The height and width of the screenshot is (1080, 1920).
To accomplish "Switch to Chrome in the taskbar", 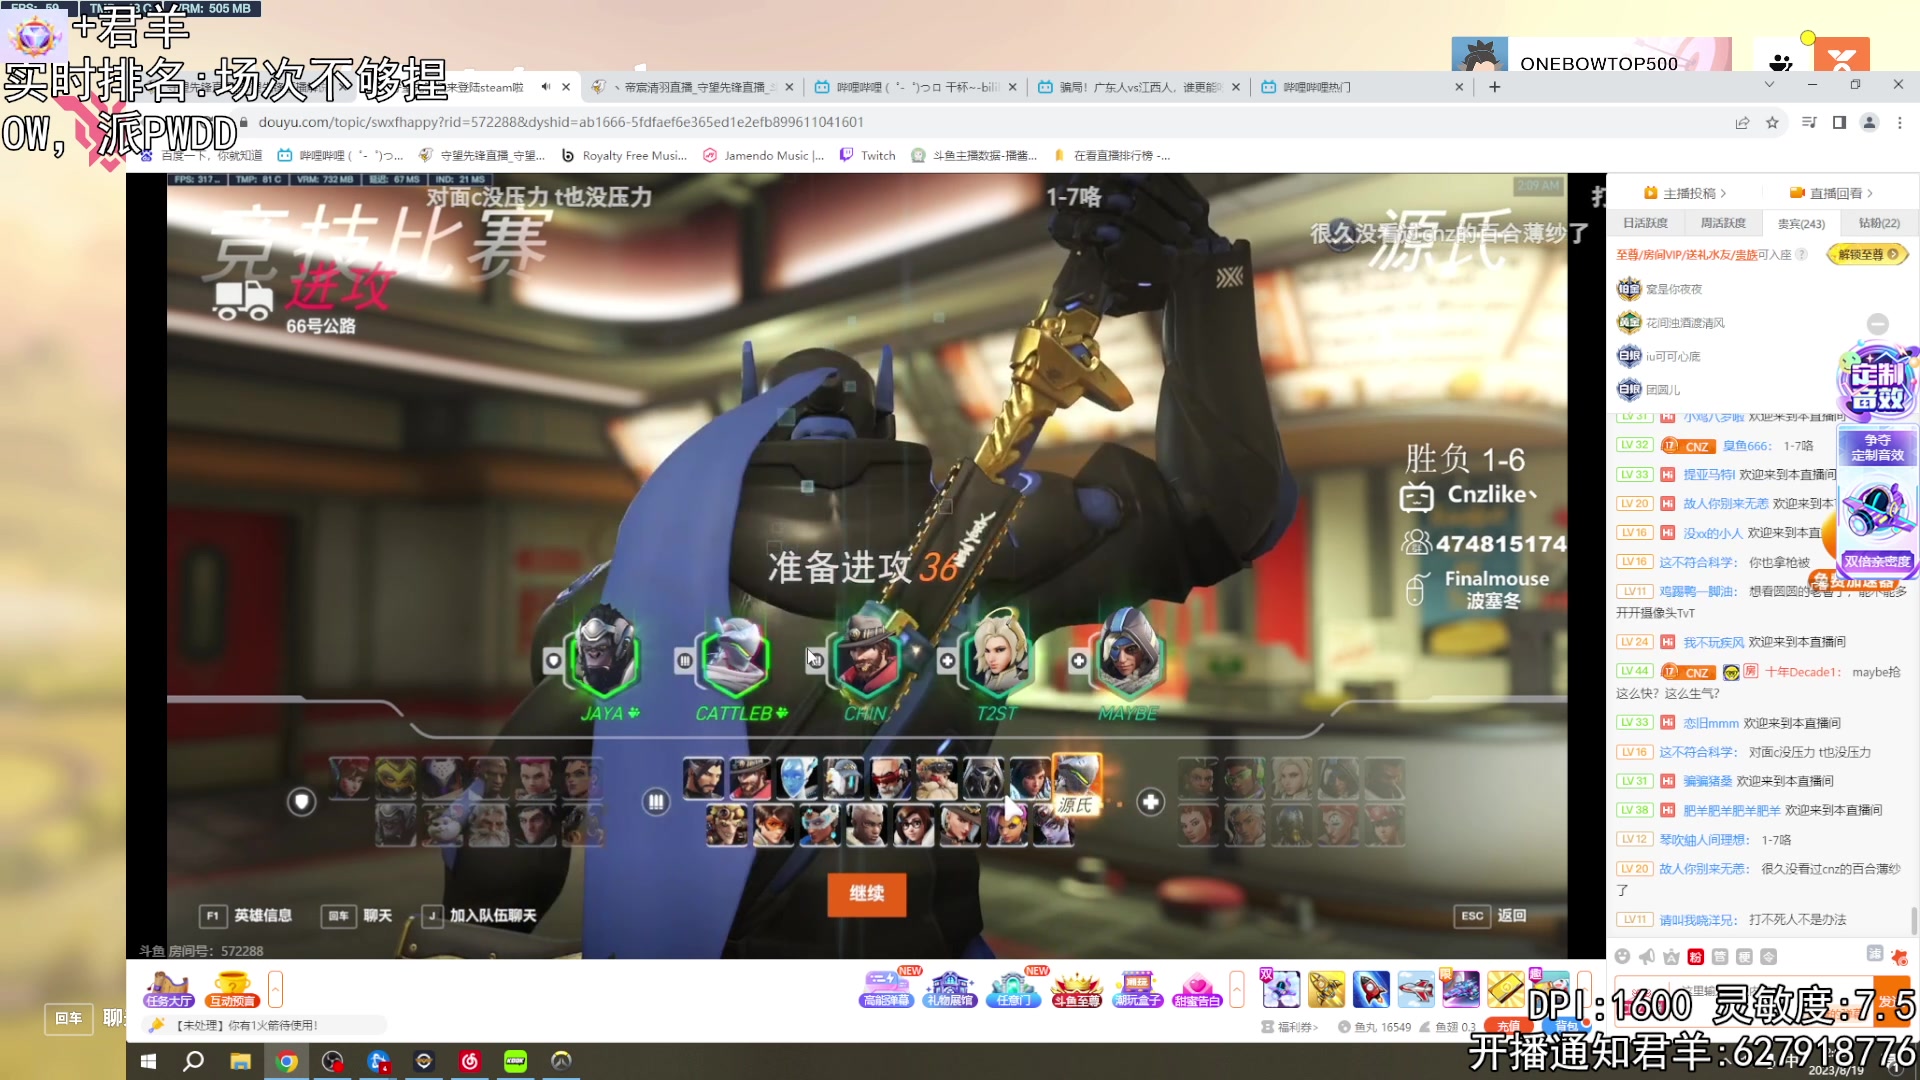I will click(287, 1061).
